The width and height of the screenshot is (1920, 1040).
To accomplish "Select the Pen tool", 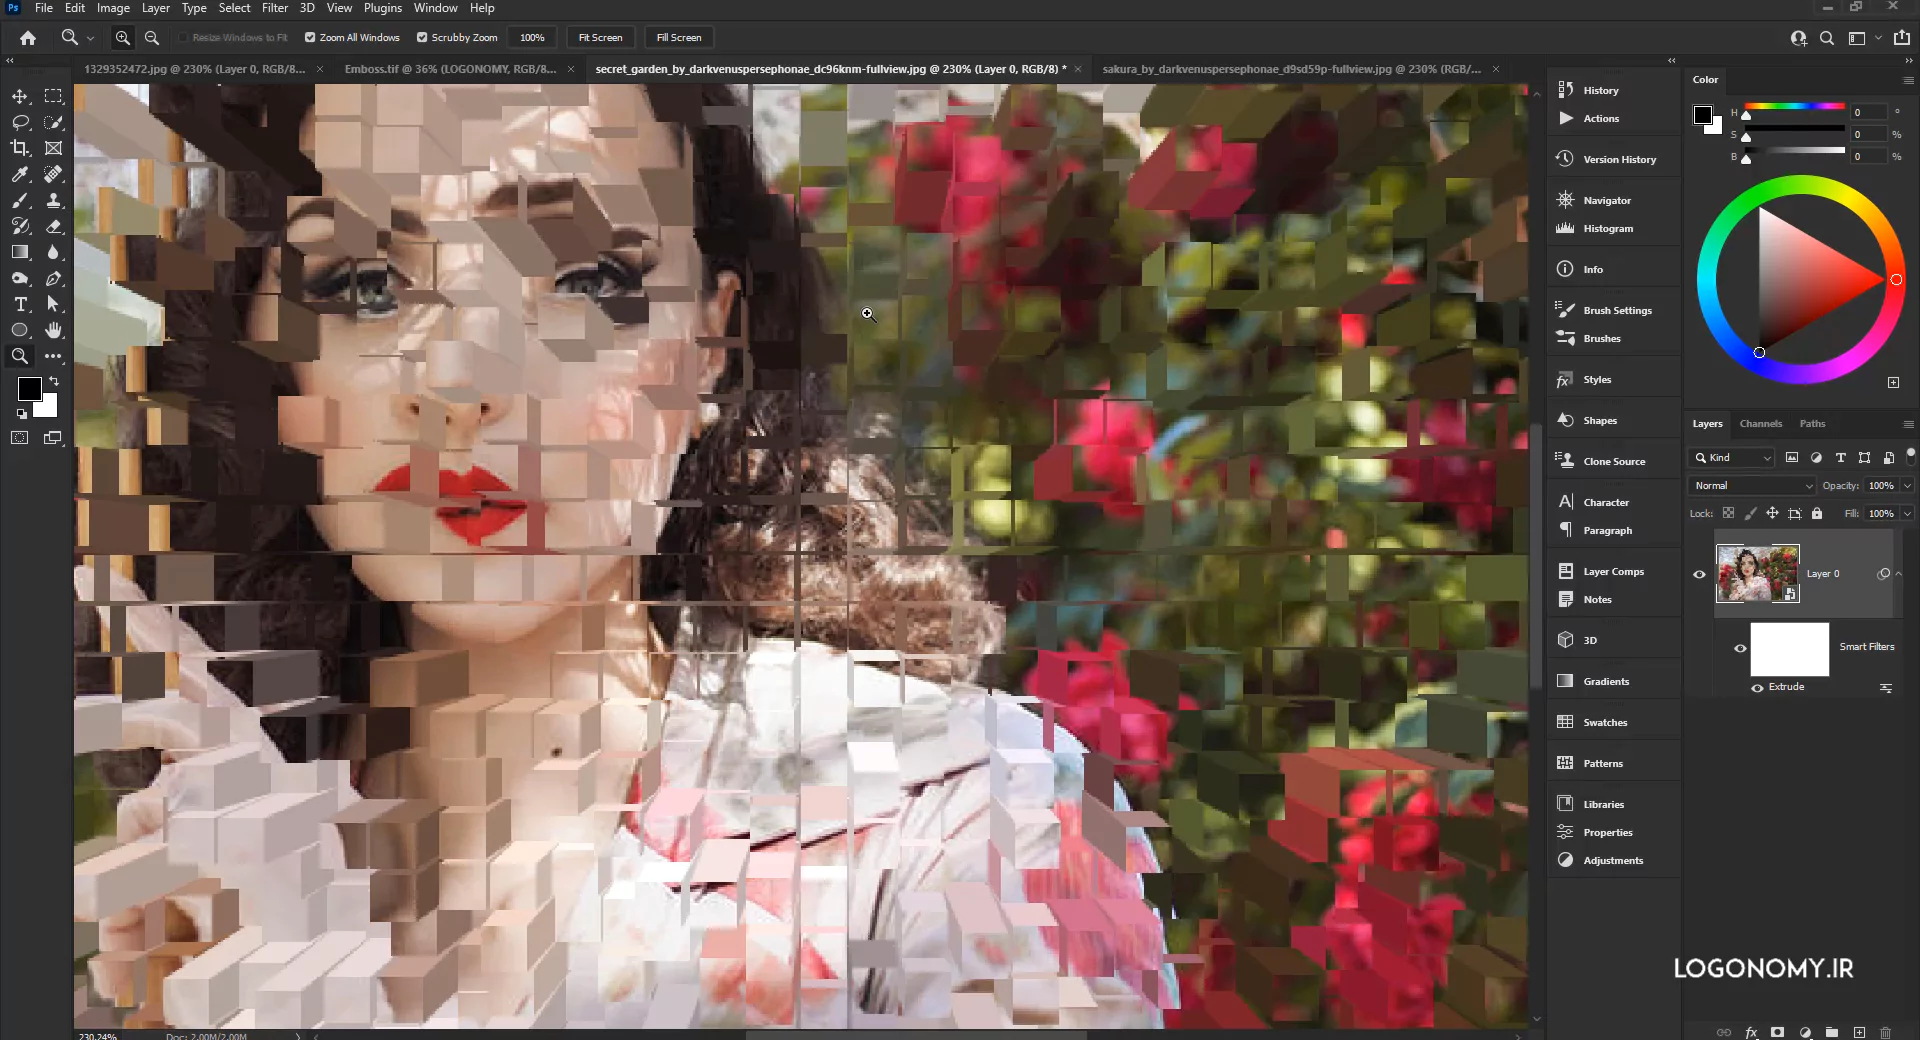I will (x=54, y=278).
